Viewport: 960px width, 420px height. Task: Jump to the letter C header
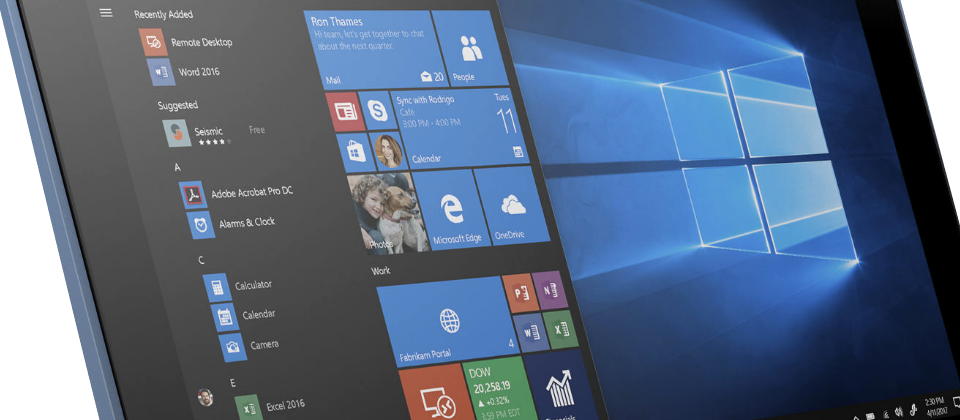(201, 260)
